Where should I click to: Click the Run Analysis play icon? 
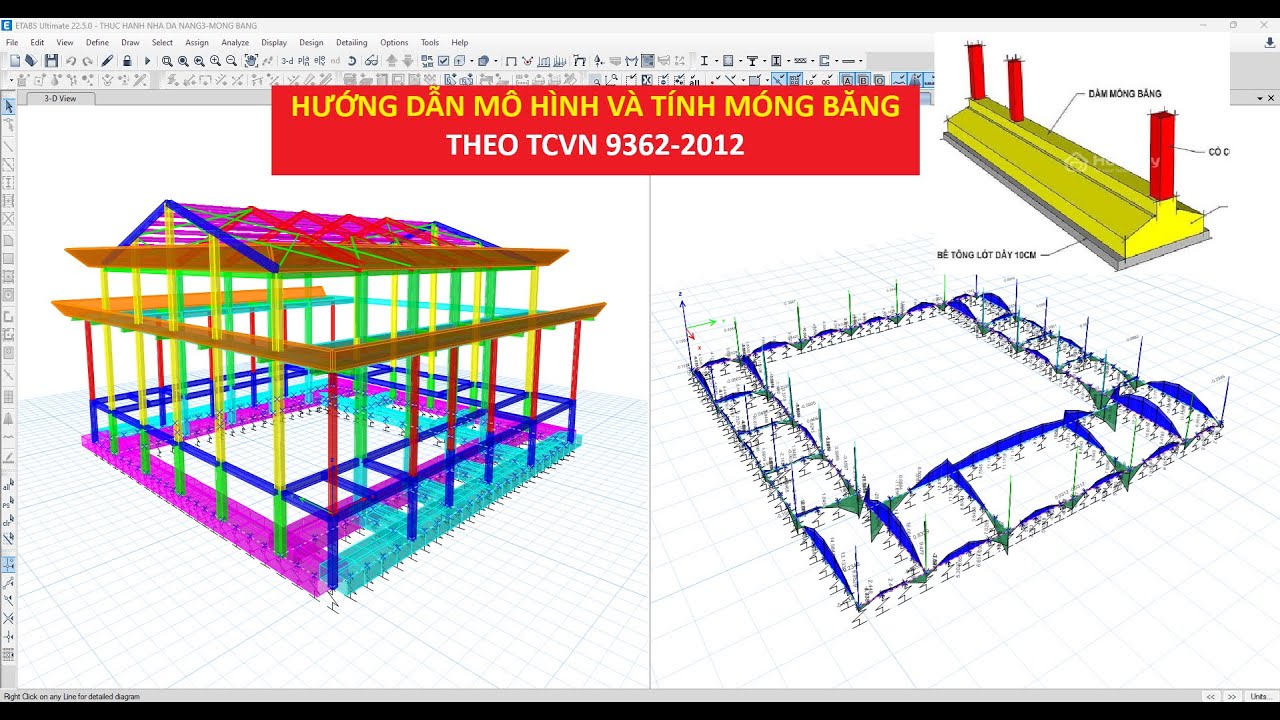point(147,61)
